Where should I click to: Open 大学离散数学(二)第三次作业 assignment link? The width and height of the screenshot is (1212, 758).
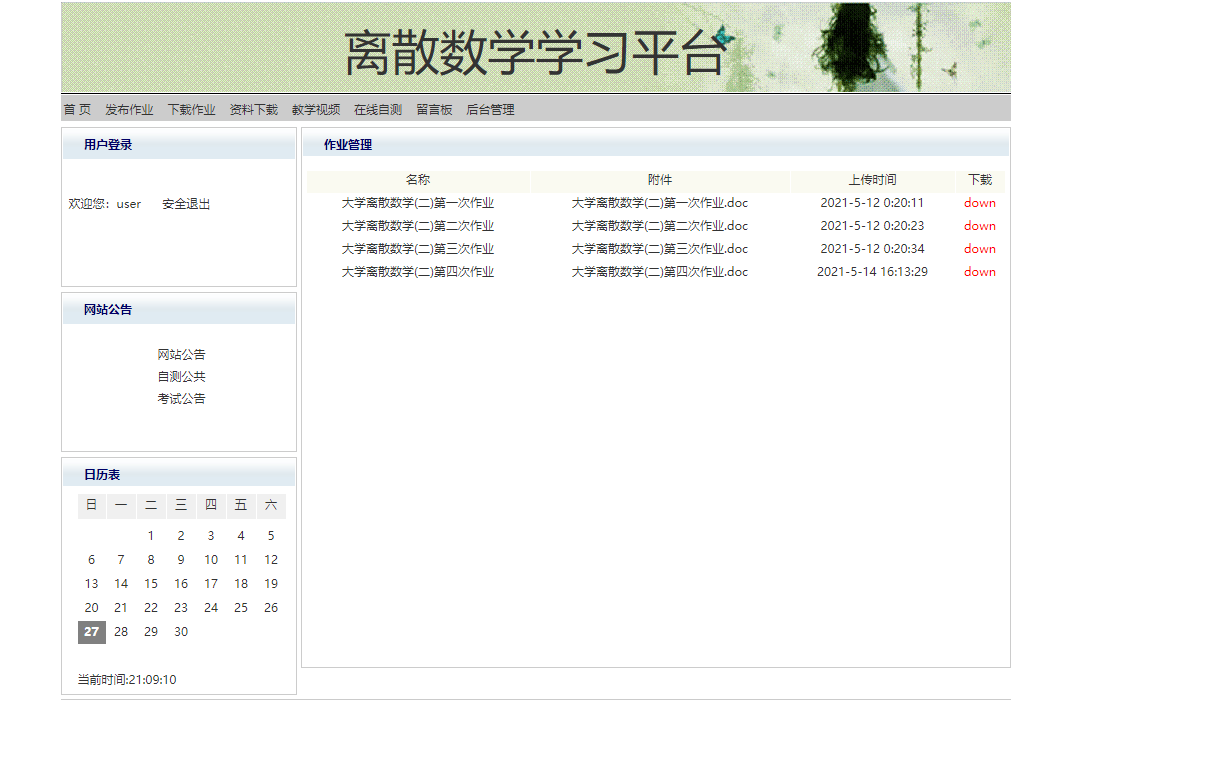coord(417,248)
